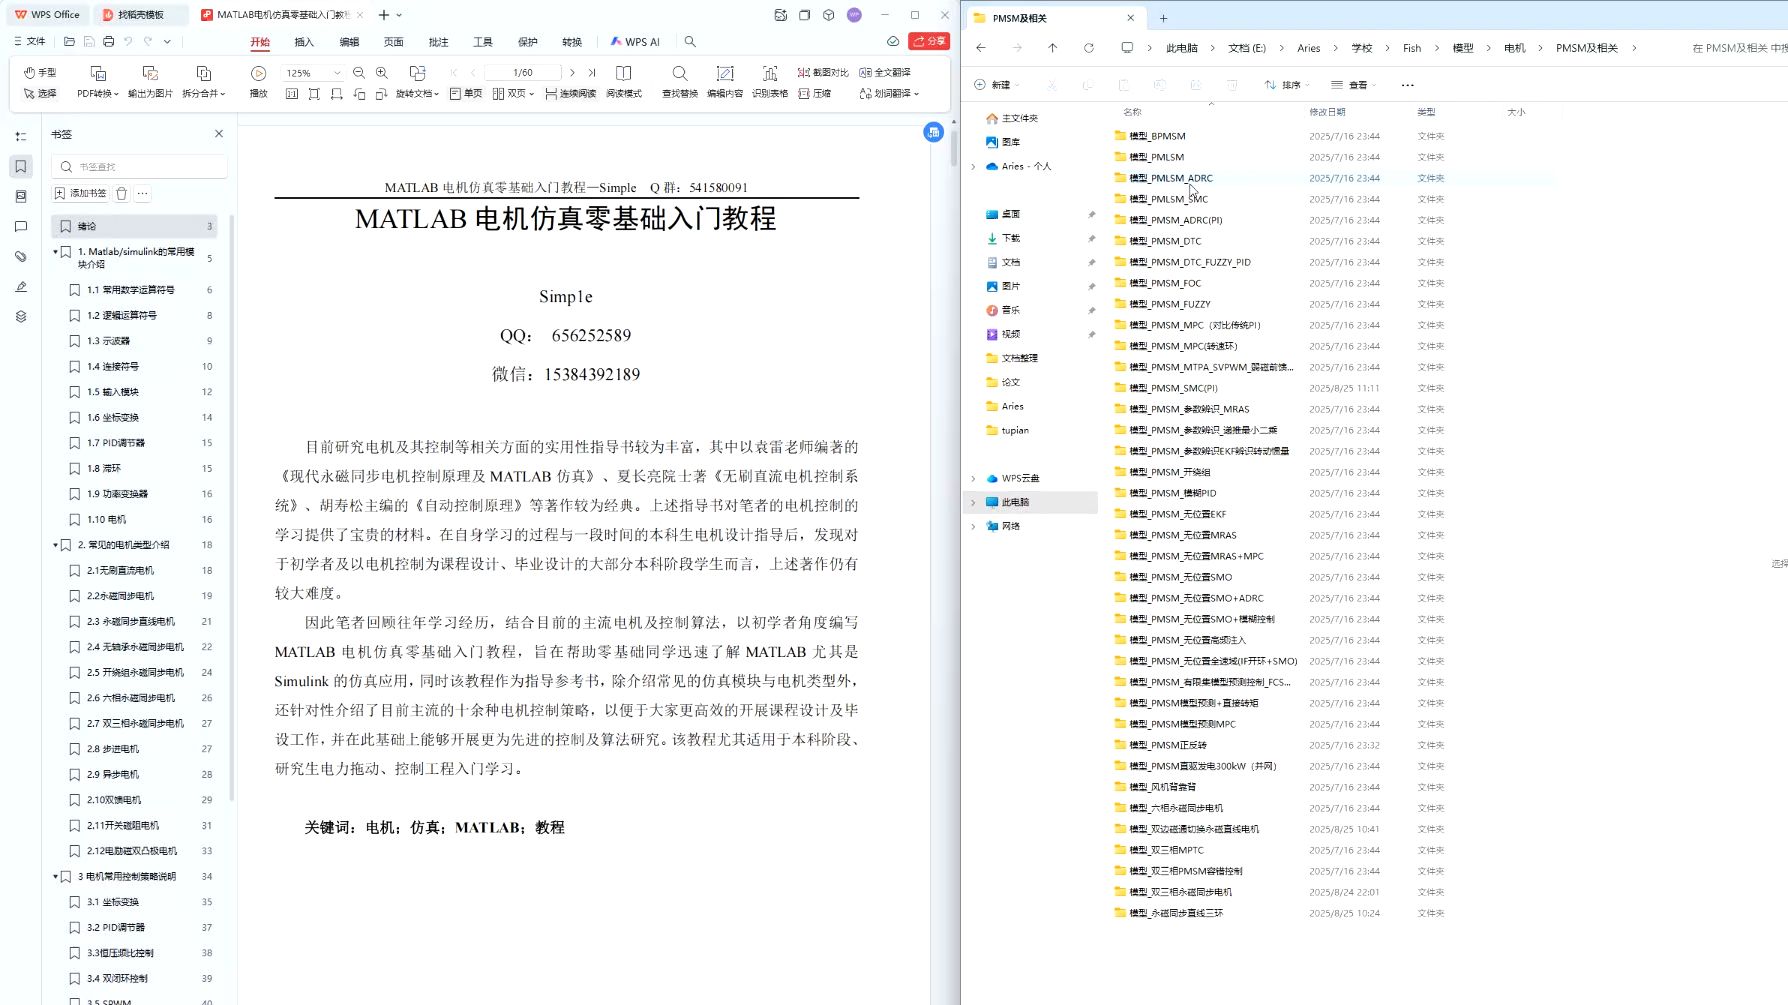Click the zoom-out magnifier to decrease zoom
The width and height of the screenshot is (1788, 1005).
tap(358, 72)
